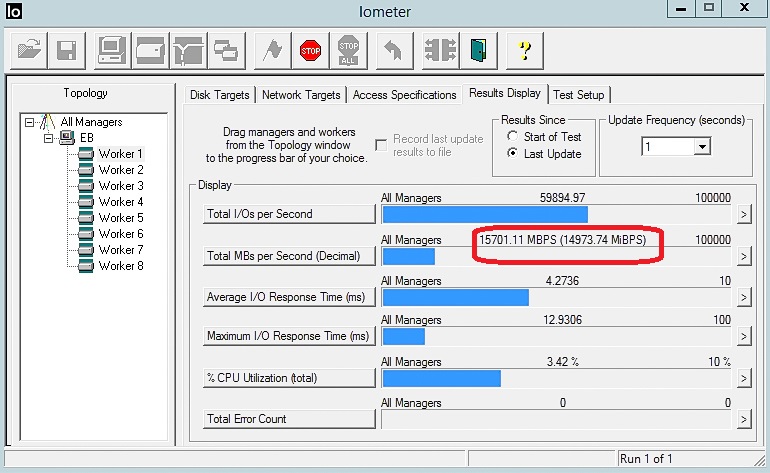Select Worker 5 in the Topology tree

pyautogui.click(x=120, y=218)
